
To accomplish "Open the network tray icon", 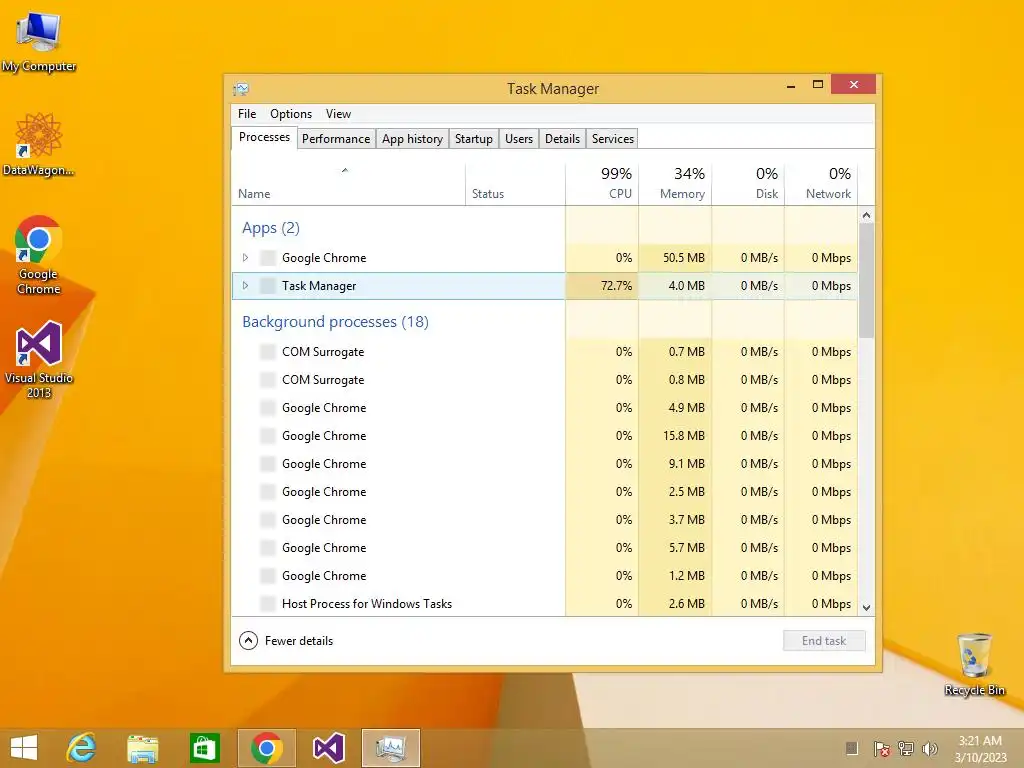I will coord(905,748).
